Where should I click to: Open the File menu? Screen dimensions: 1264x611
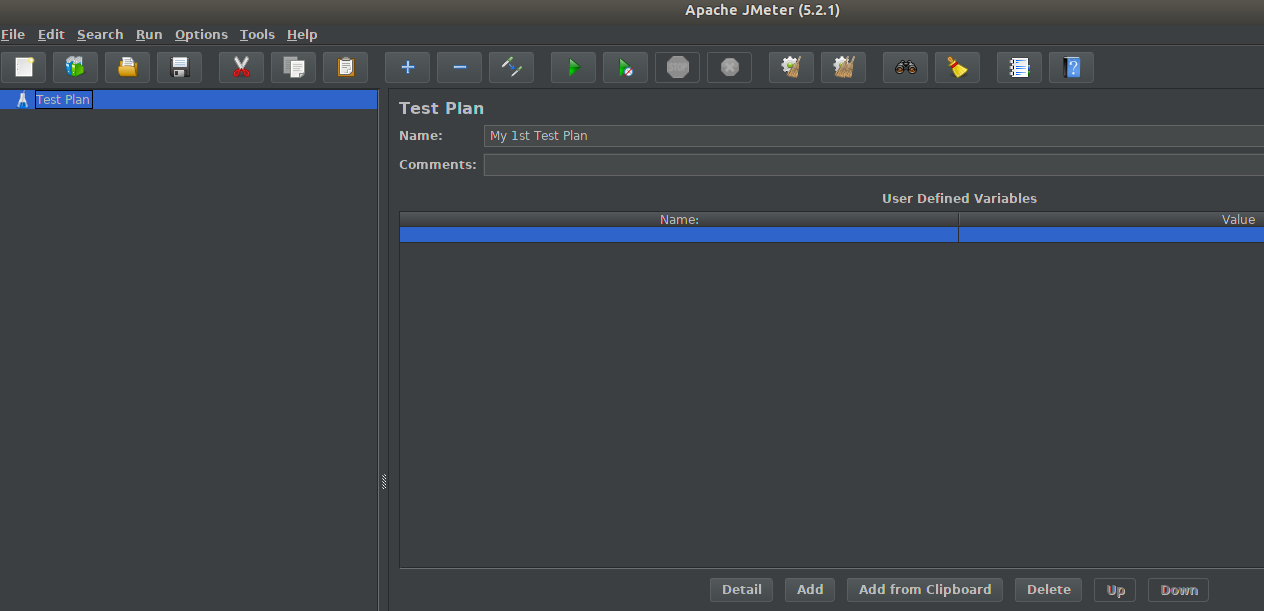pyautogui.click(x=13, y=34)
